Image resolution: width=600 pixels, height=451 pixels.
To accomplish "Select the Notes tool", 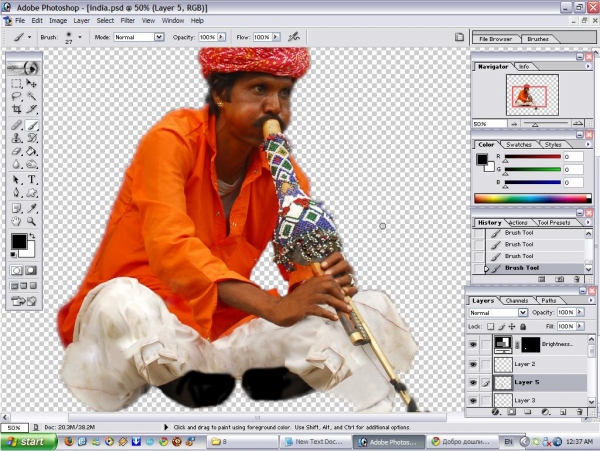I will click(16, 208).
